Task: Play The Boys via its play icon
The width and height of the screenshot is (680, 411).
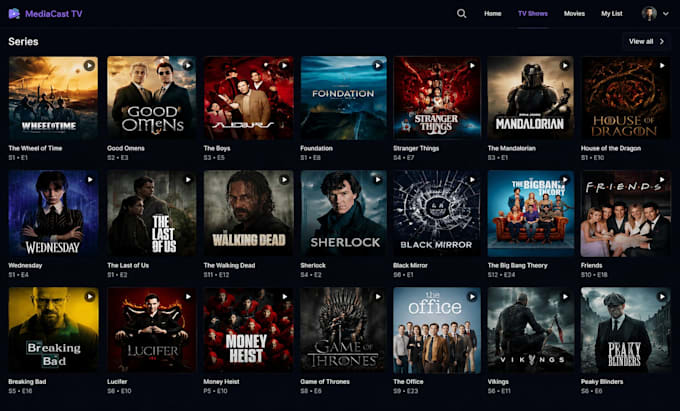Action: (284, 65)
